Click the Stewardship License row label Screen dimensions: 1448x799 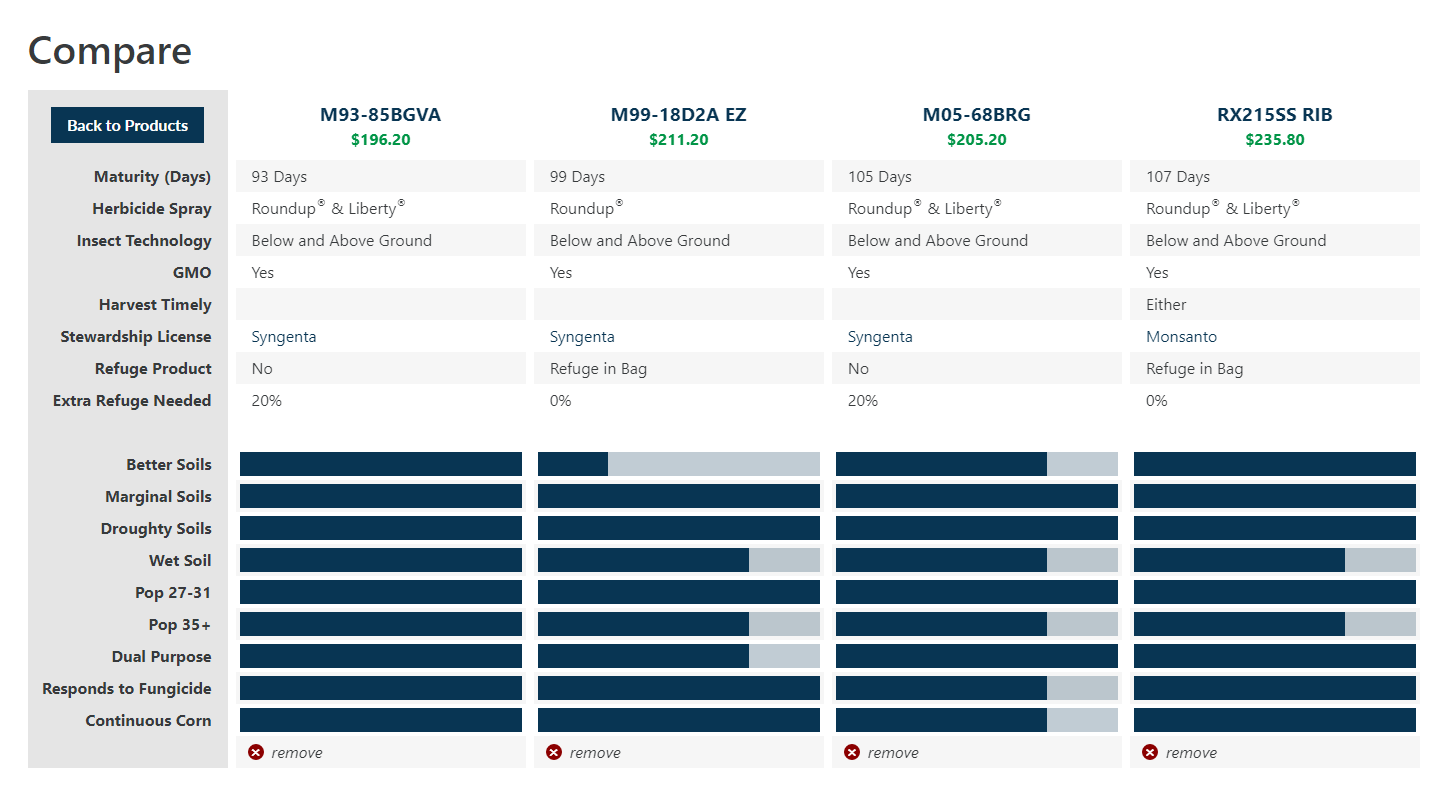tap(136, 337)
